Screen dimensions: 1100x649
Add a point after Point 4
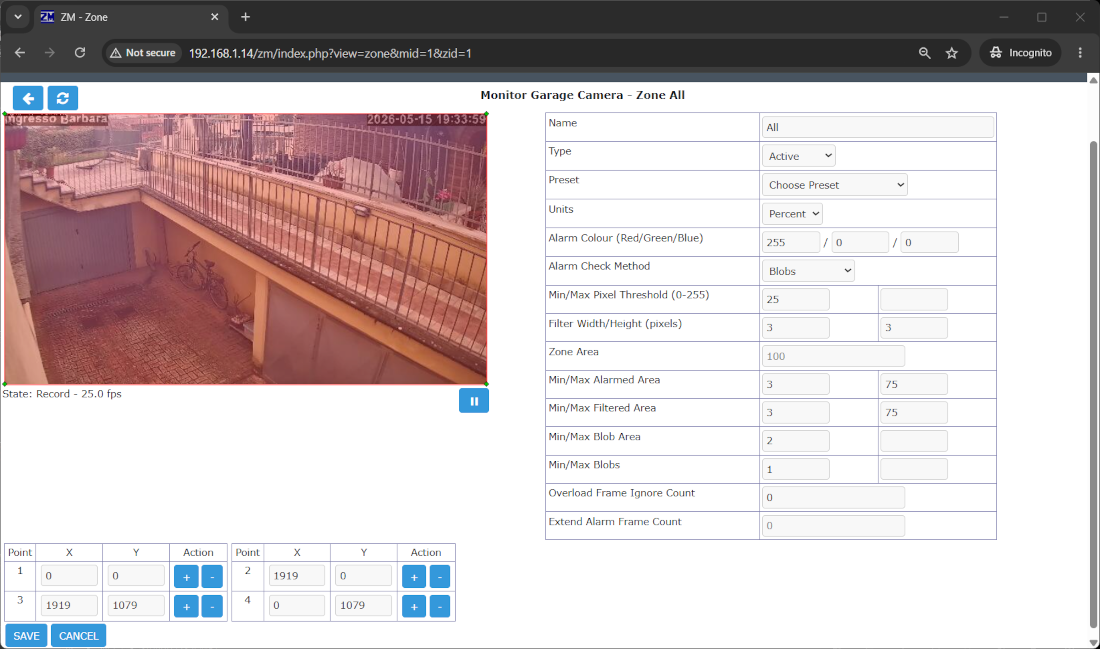[414, 606]
